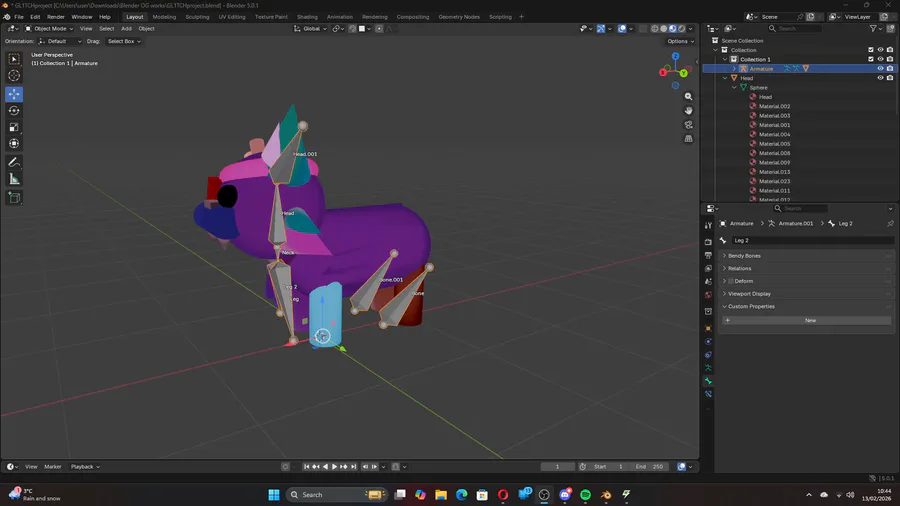
Task: Select the Select Box tool
Action: pos(14,59)
